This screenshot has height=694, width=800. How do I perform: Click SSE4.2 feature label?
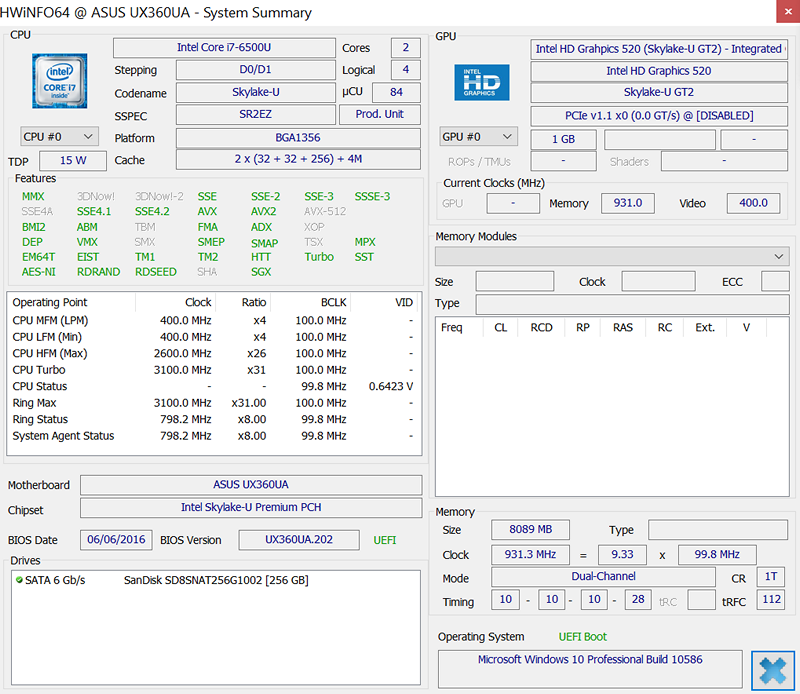152,211
